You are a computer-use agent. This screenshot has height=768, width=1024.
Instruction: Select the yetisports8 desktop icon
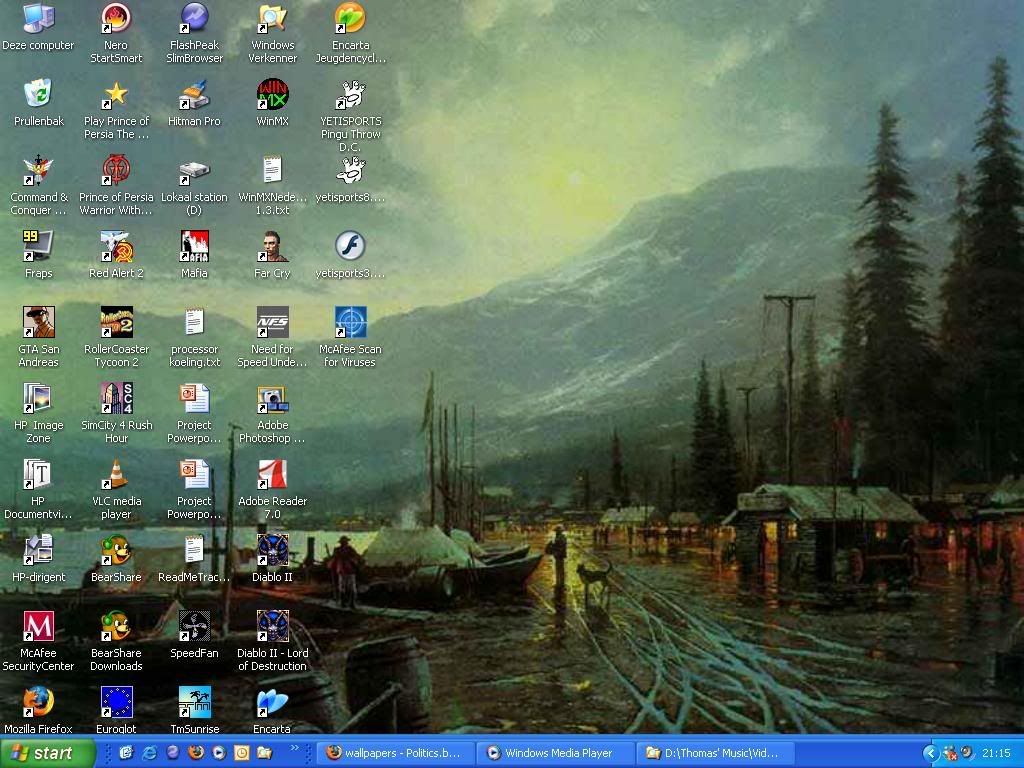click(351, 170)
